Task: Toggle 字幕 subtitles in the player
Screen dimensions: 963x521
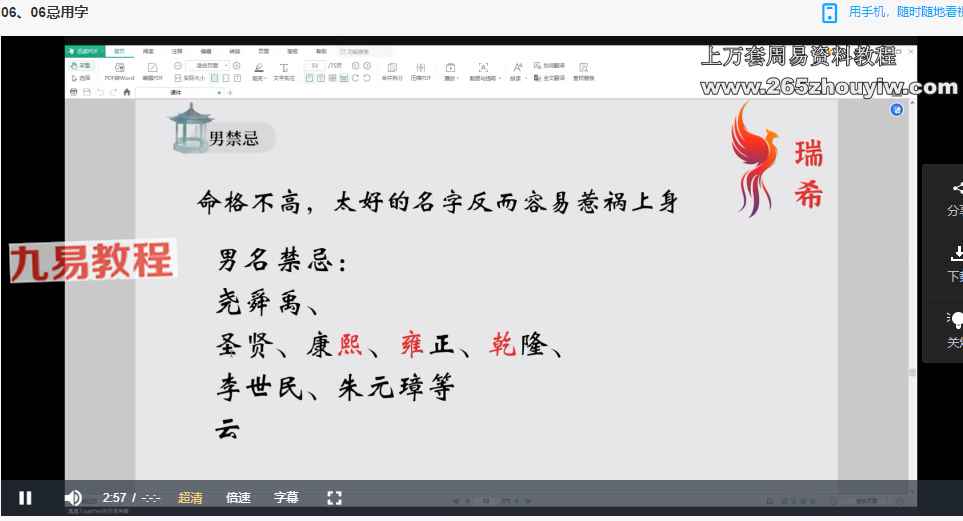Action: click(x=286, y=497)
